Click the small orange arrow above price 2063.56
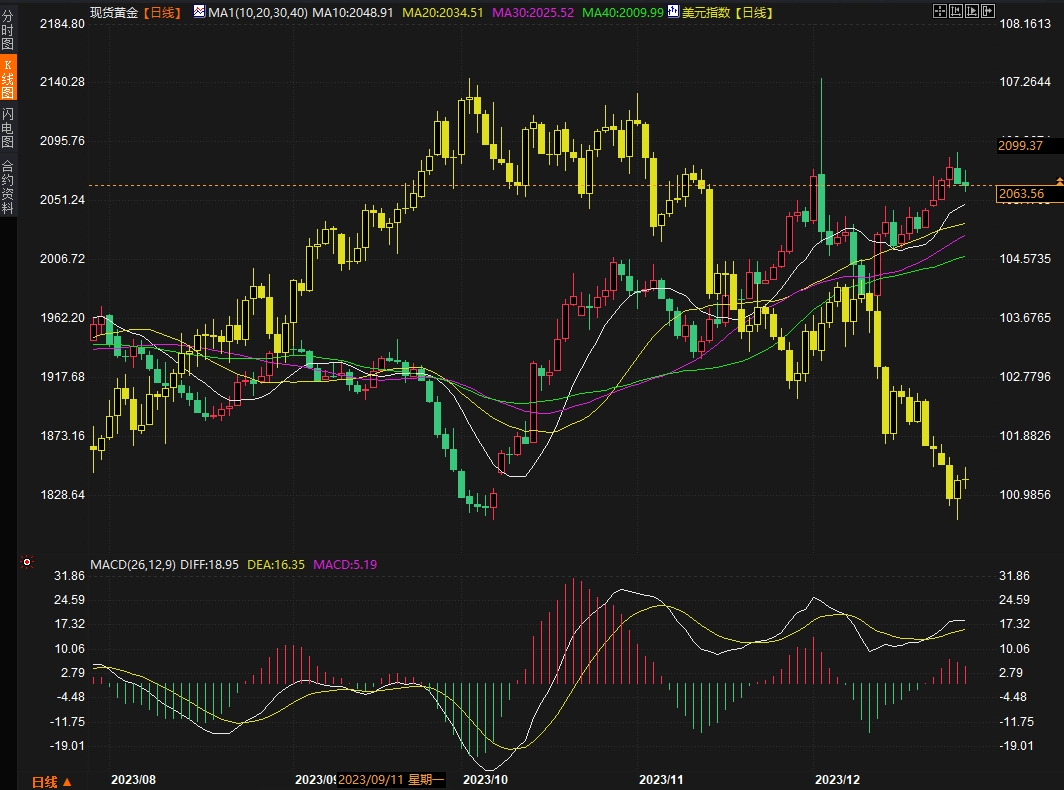 coord(1059,181)
